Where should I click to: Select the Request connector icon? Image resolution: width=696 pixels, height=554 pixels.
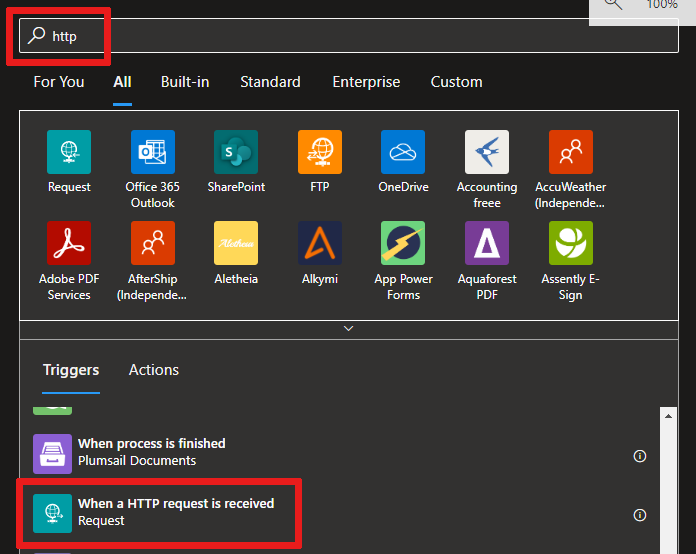(69, 152)
